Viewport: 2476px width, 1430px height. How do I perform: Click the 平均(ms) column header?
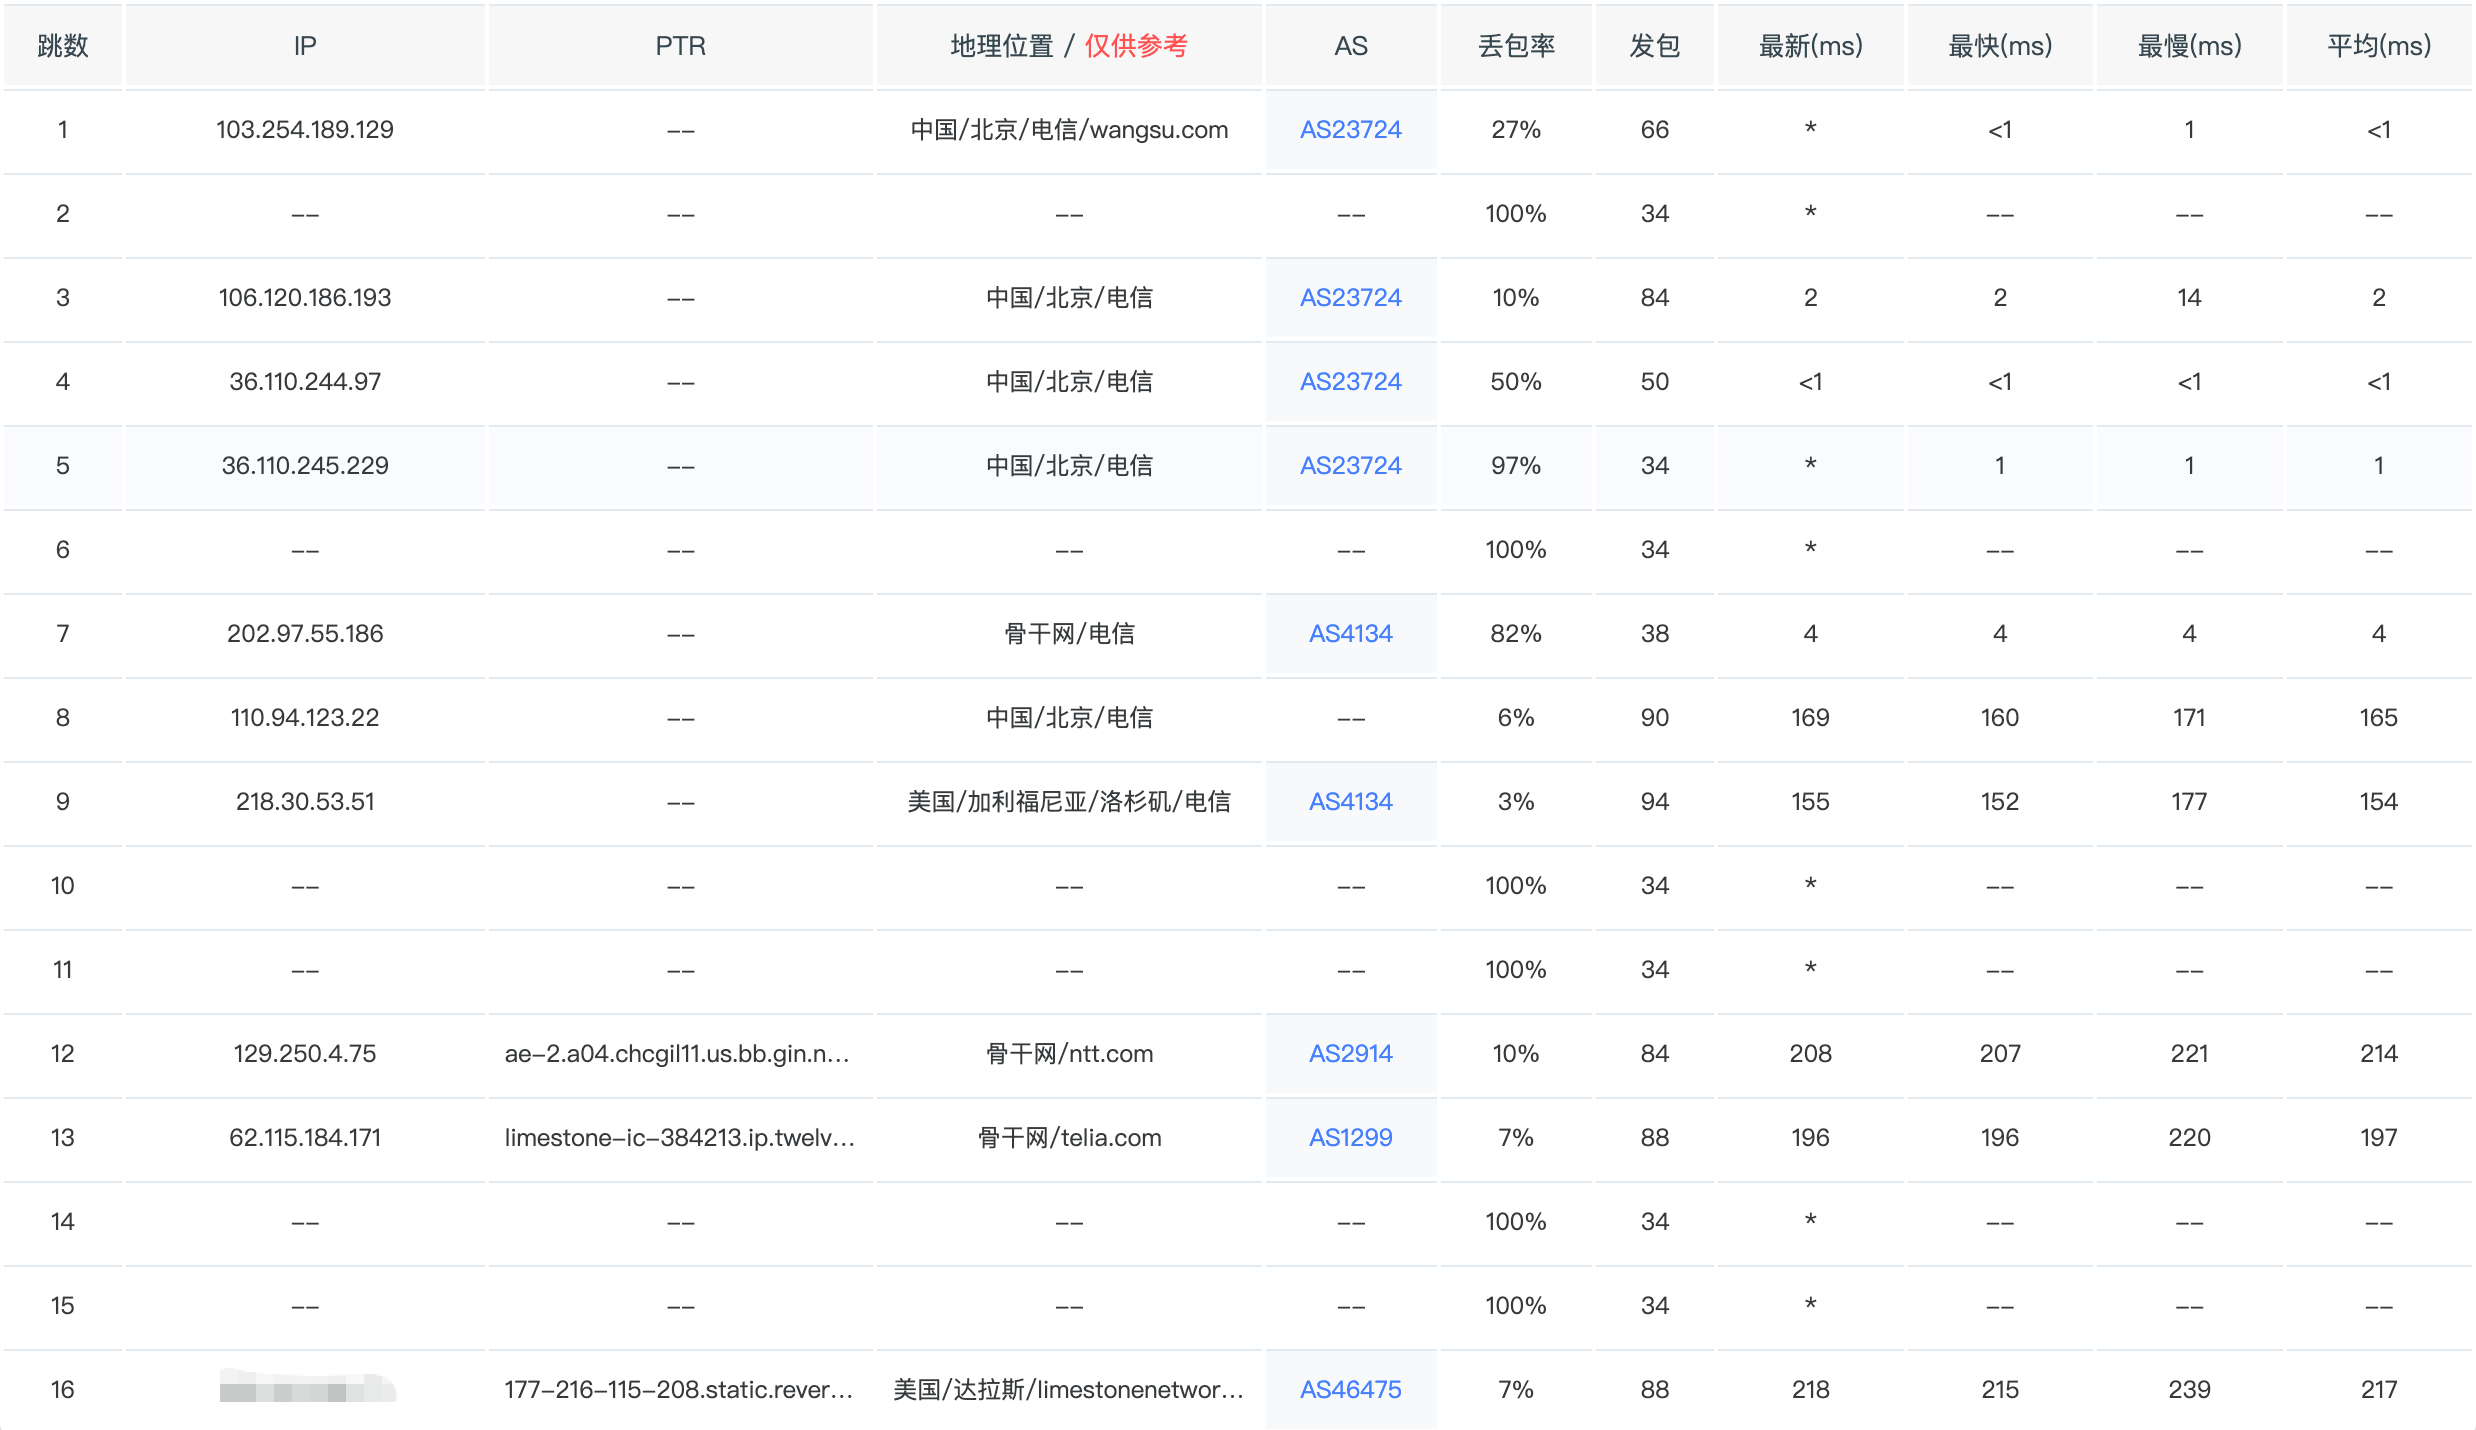click(x=2378, y=46)
